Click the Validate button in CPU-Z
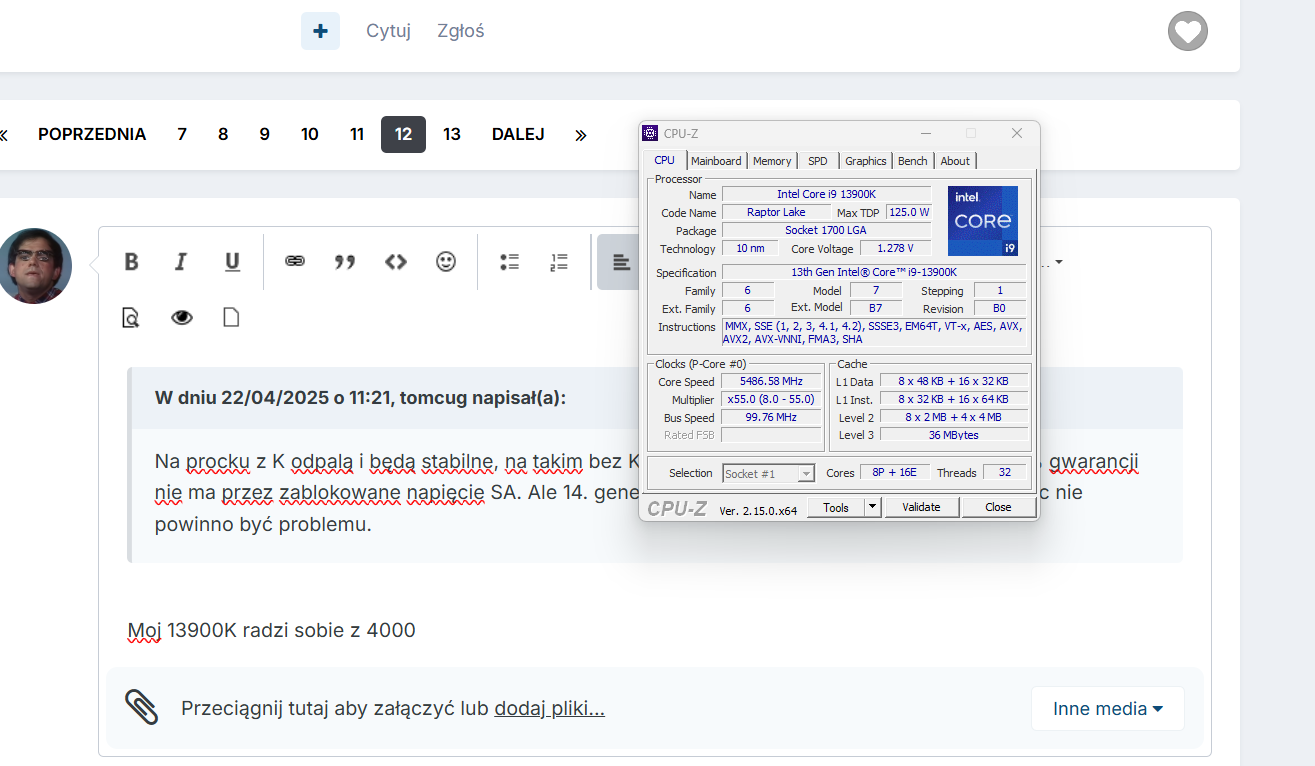The height and width of the screenshot is (766, 1315). (x=921, y=507)
